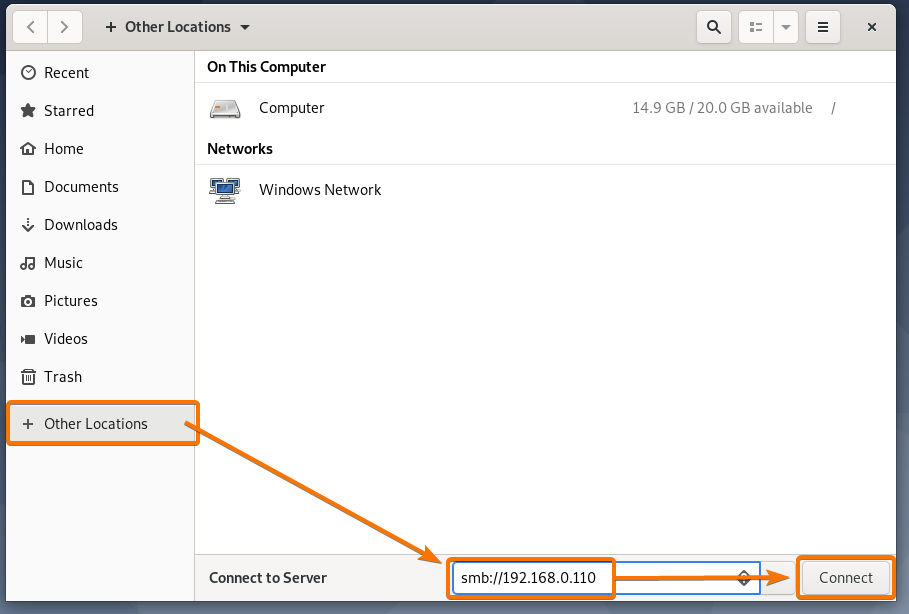The height and width of the screenshot is (614, 909).
Task: Open Downloads from the sidebar
Action: 80,225
